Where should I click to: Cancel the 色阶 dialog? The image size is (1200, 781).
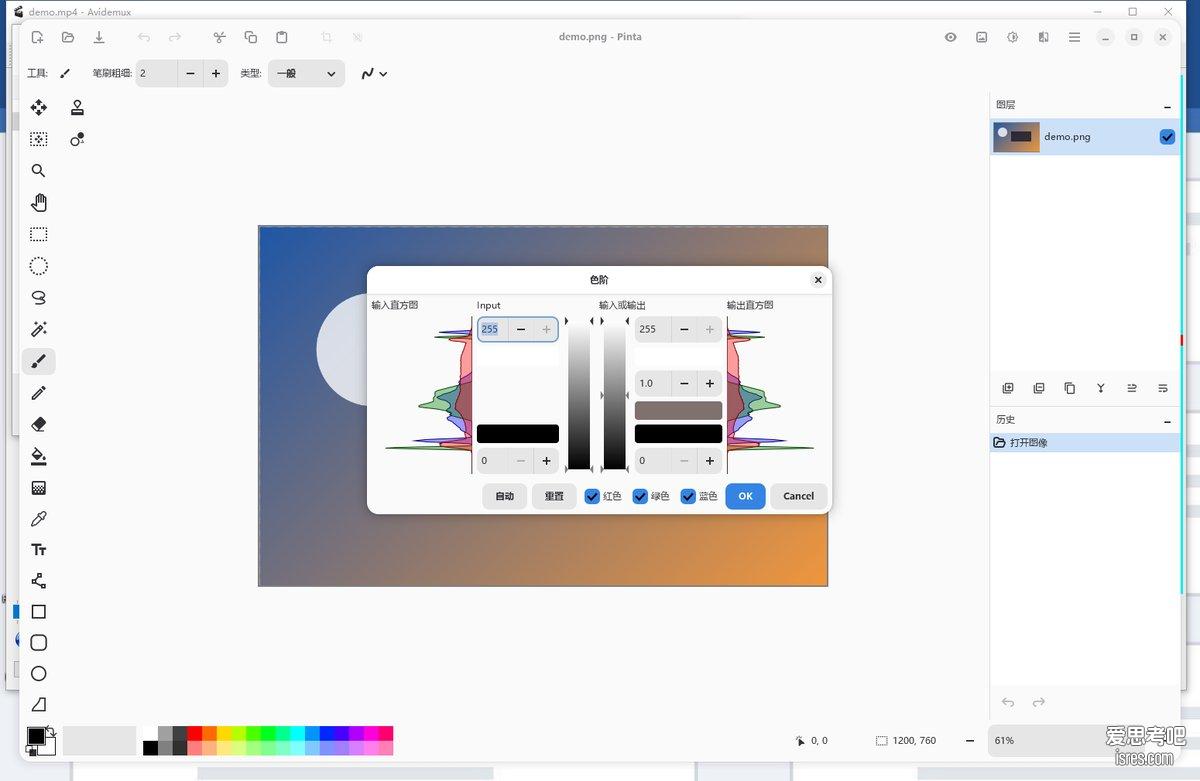point(798,496)
